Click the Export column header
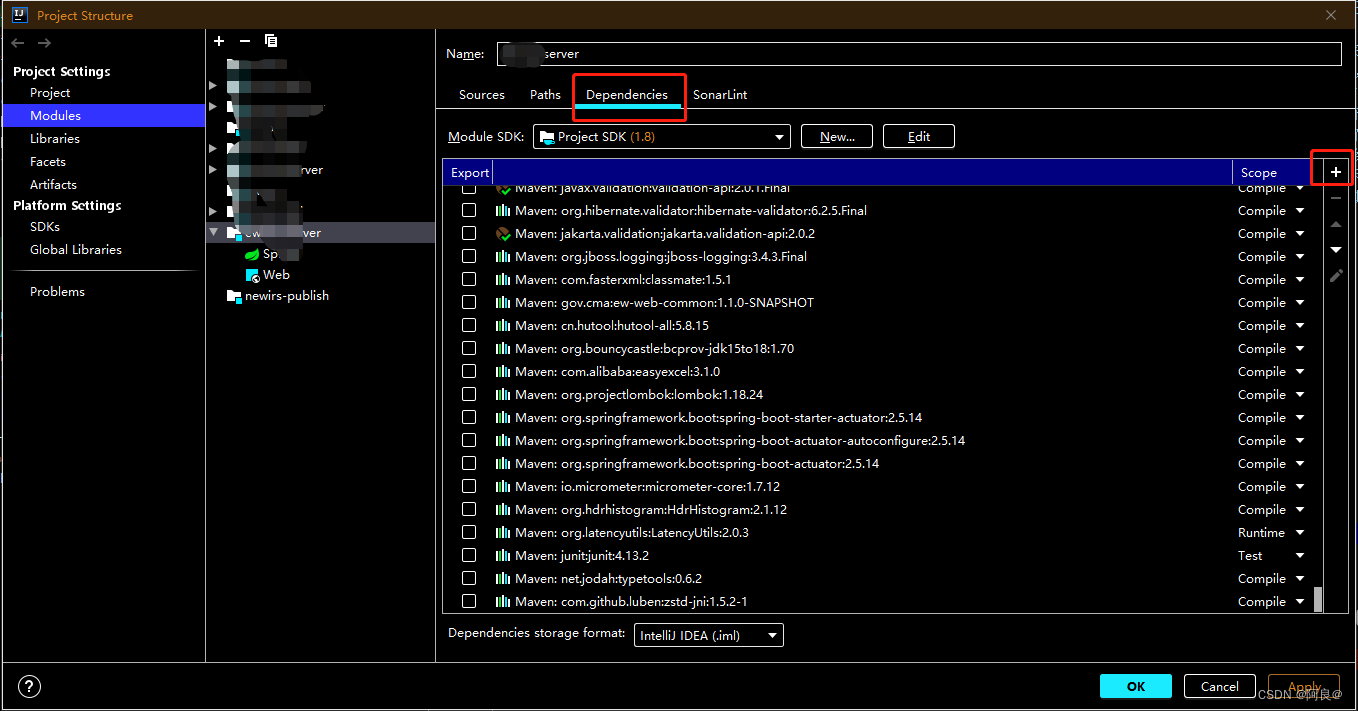The height and width of the screenshot is (711, 1358). [470, 173]
